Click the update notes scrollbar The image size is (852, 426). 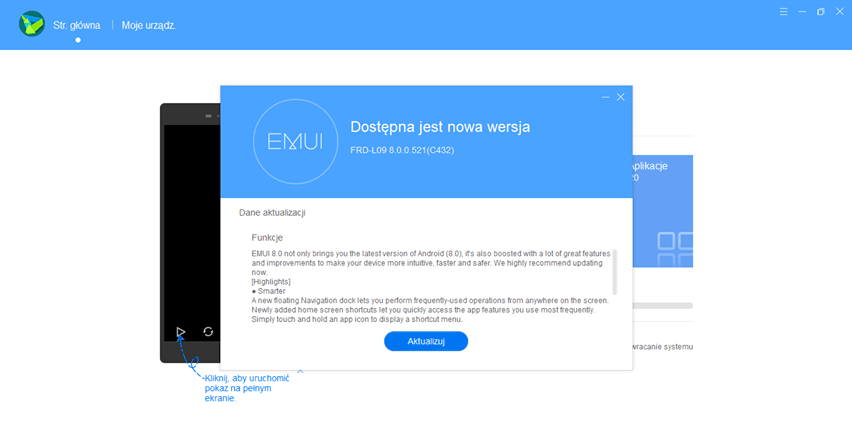(x=615, y=272)
